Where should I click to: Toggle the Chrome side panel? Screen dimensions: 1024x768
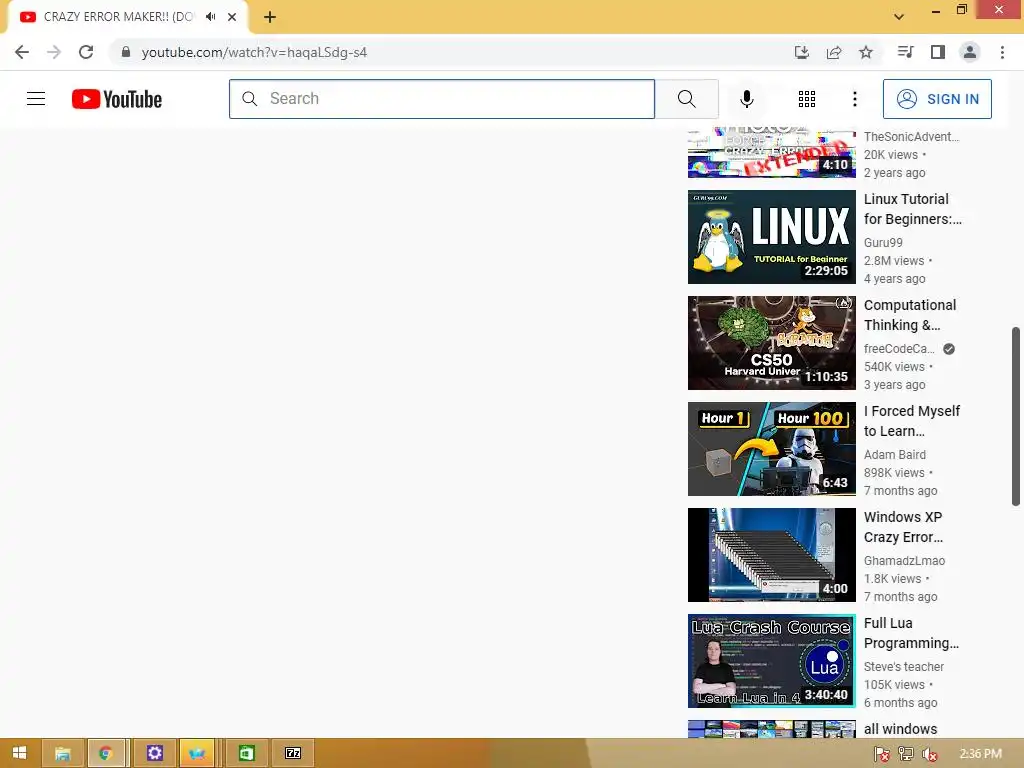coord(938,52)
